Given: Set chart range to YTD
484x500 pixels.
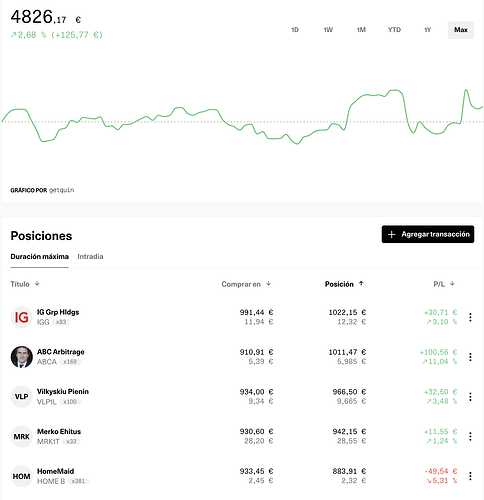Looking at the screenshot, I should pyautogui.click(x=394, y=30).
